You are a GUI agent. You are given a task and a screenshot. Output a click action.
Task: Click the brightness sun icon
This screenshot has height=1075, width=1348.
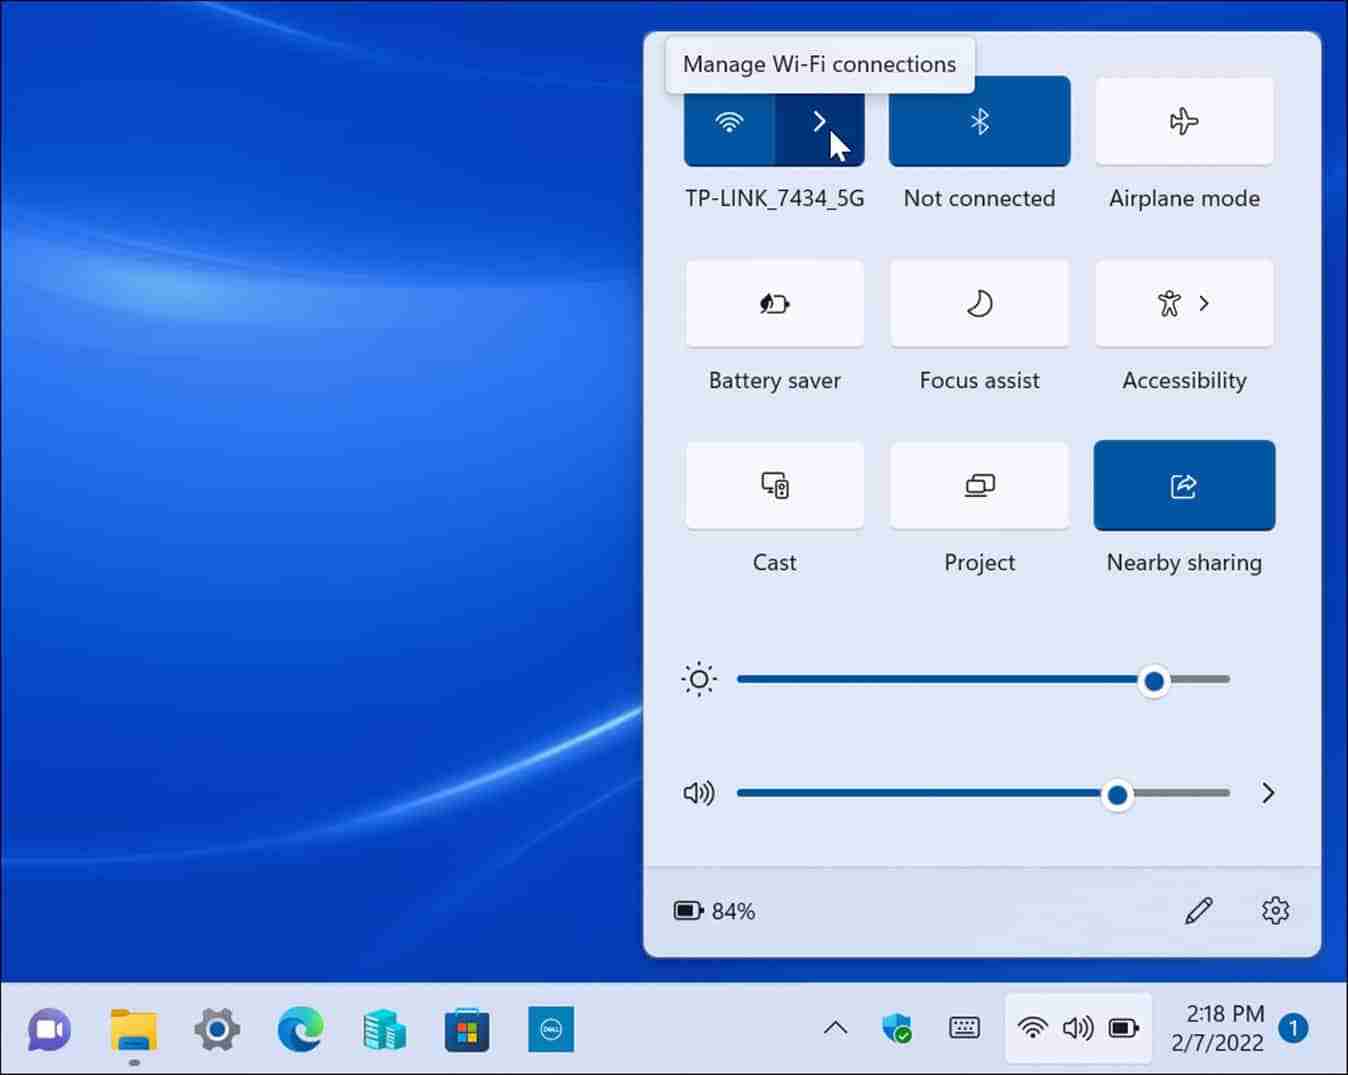(x=699, y=680)
